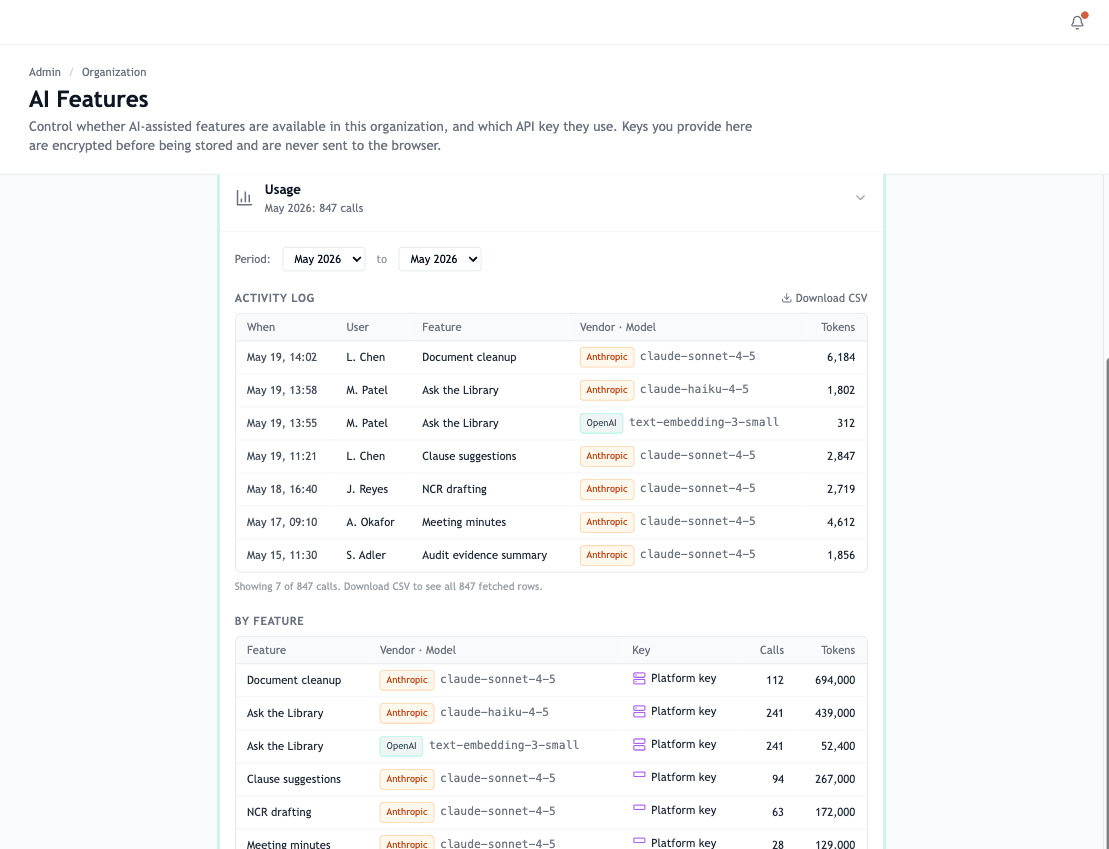Click the 63 calls value
Image resolution: width=1109 pixels, height=849 pixels.
point(778,812)
